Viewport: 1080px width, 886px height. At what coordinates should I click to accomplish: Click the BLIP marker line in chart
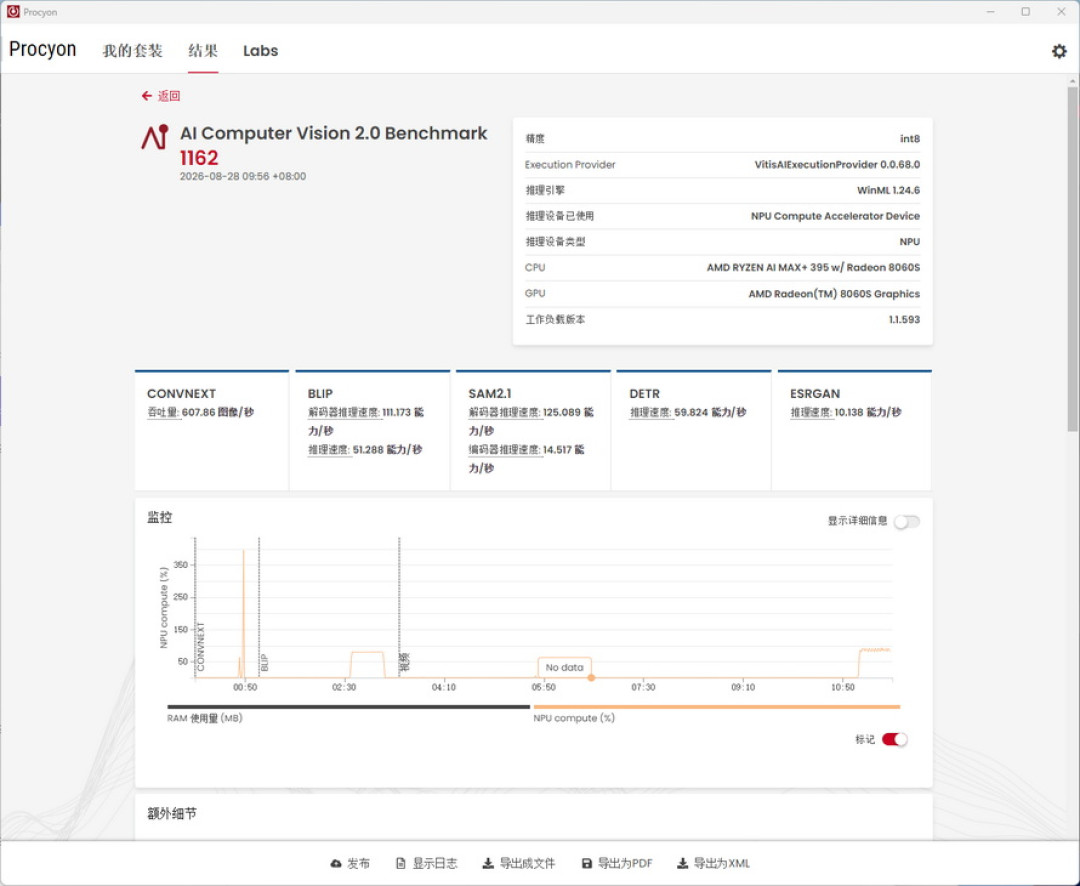259,606
